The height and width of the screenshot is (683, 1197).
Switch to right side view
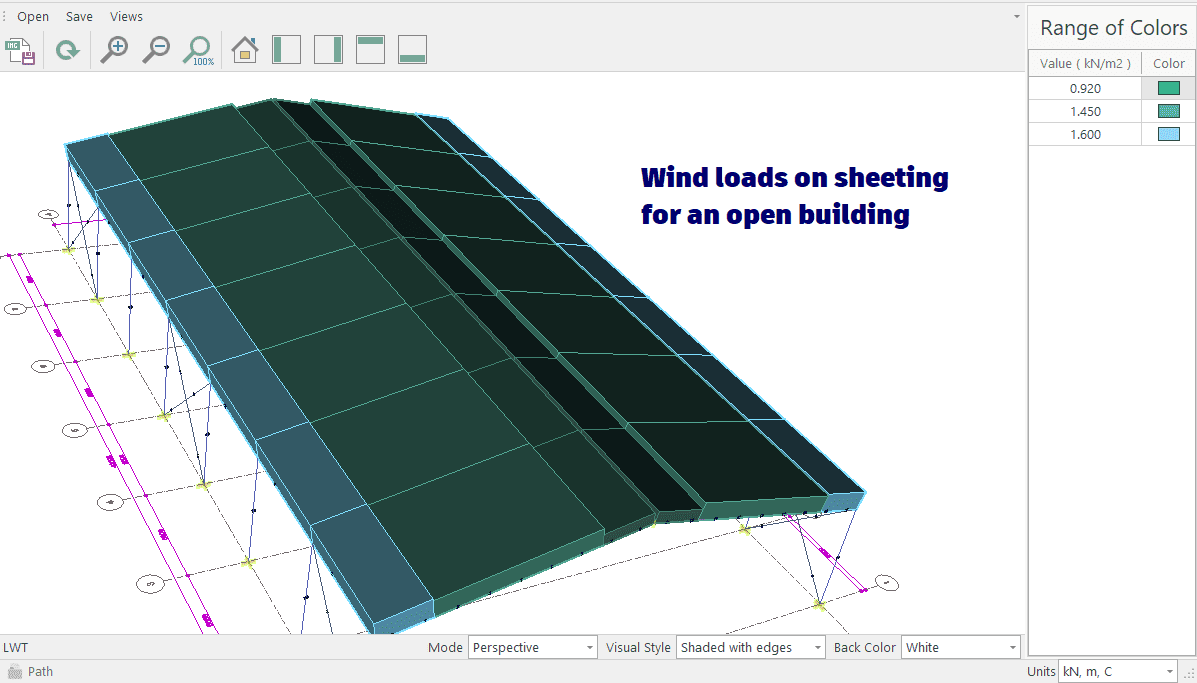[329, 50]
